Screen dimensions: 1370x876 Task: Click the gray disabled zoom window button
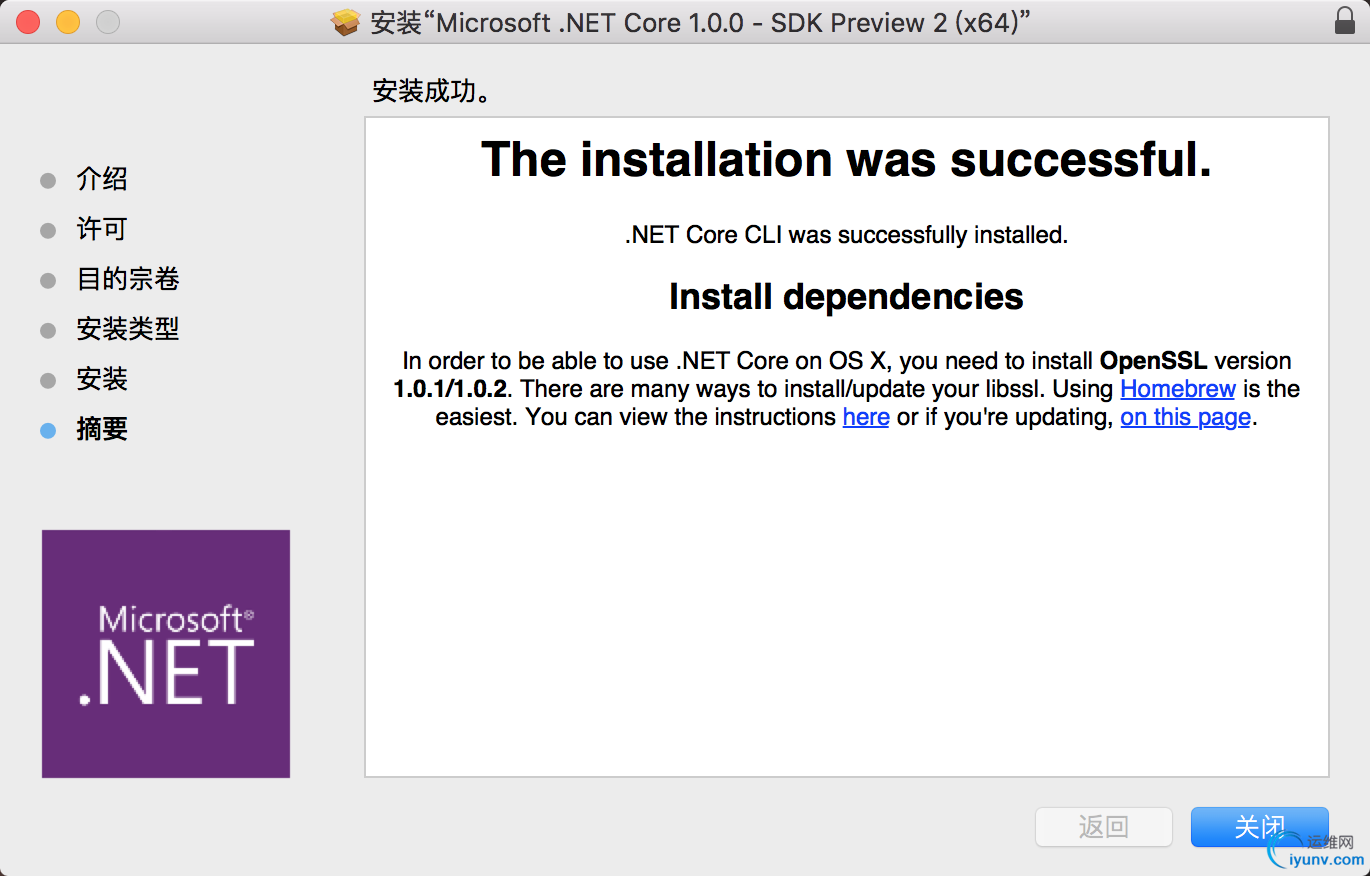(107, 22)
